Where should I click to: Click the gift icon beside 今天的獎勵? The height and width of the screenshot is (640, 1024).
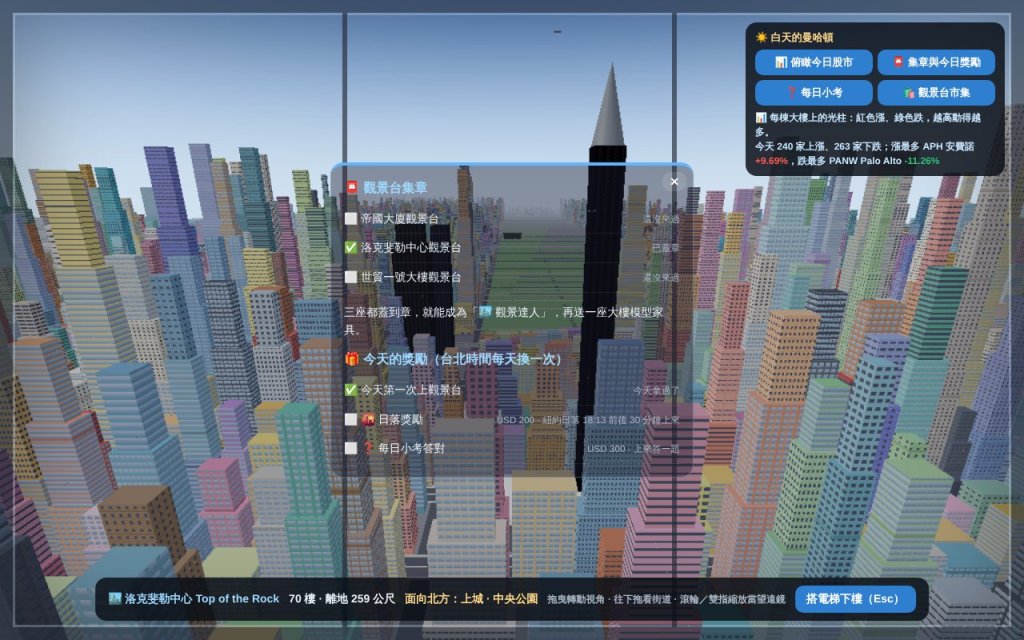point(352,359)
